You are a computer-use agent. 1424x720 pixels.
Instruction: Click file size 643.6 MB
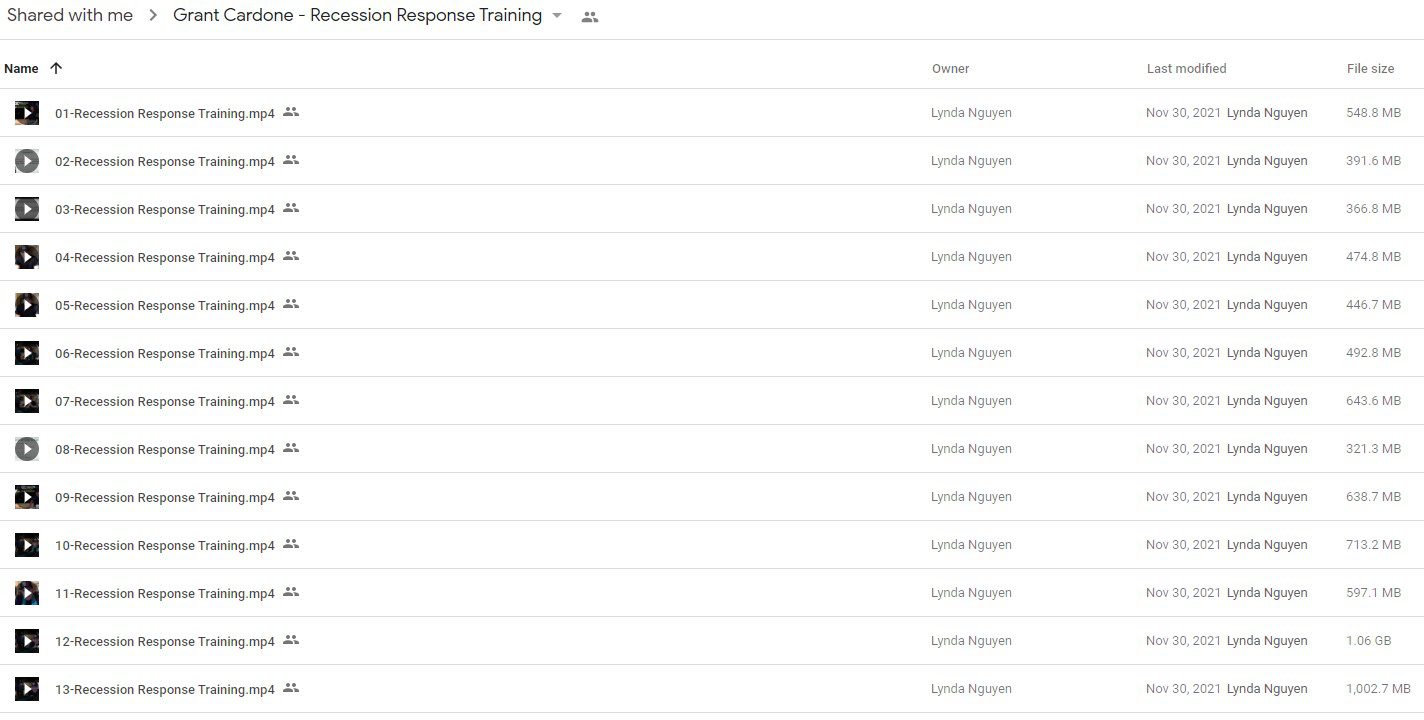(1374, 401)
